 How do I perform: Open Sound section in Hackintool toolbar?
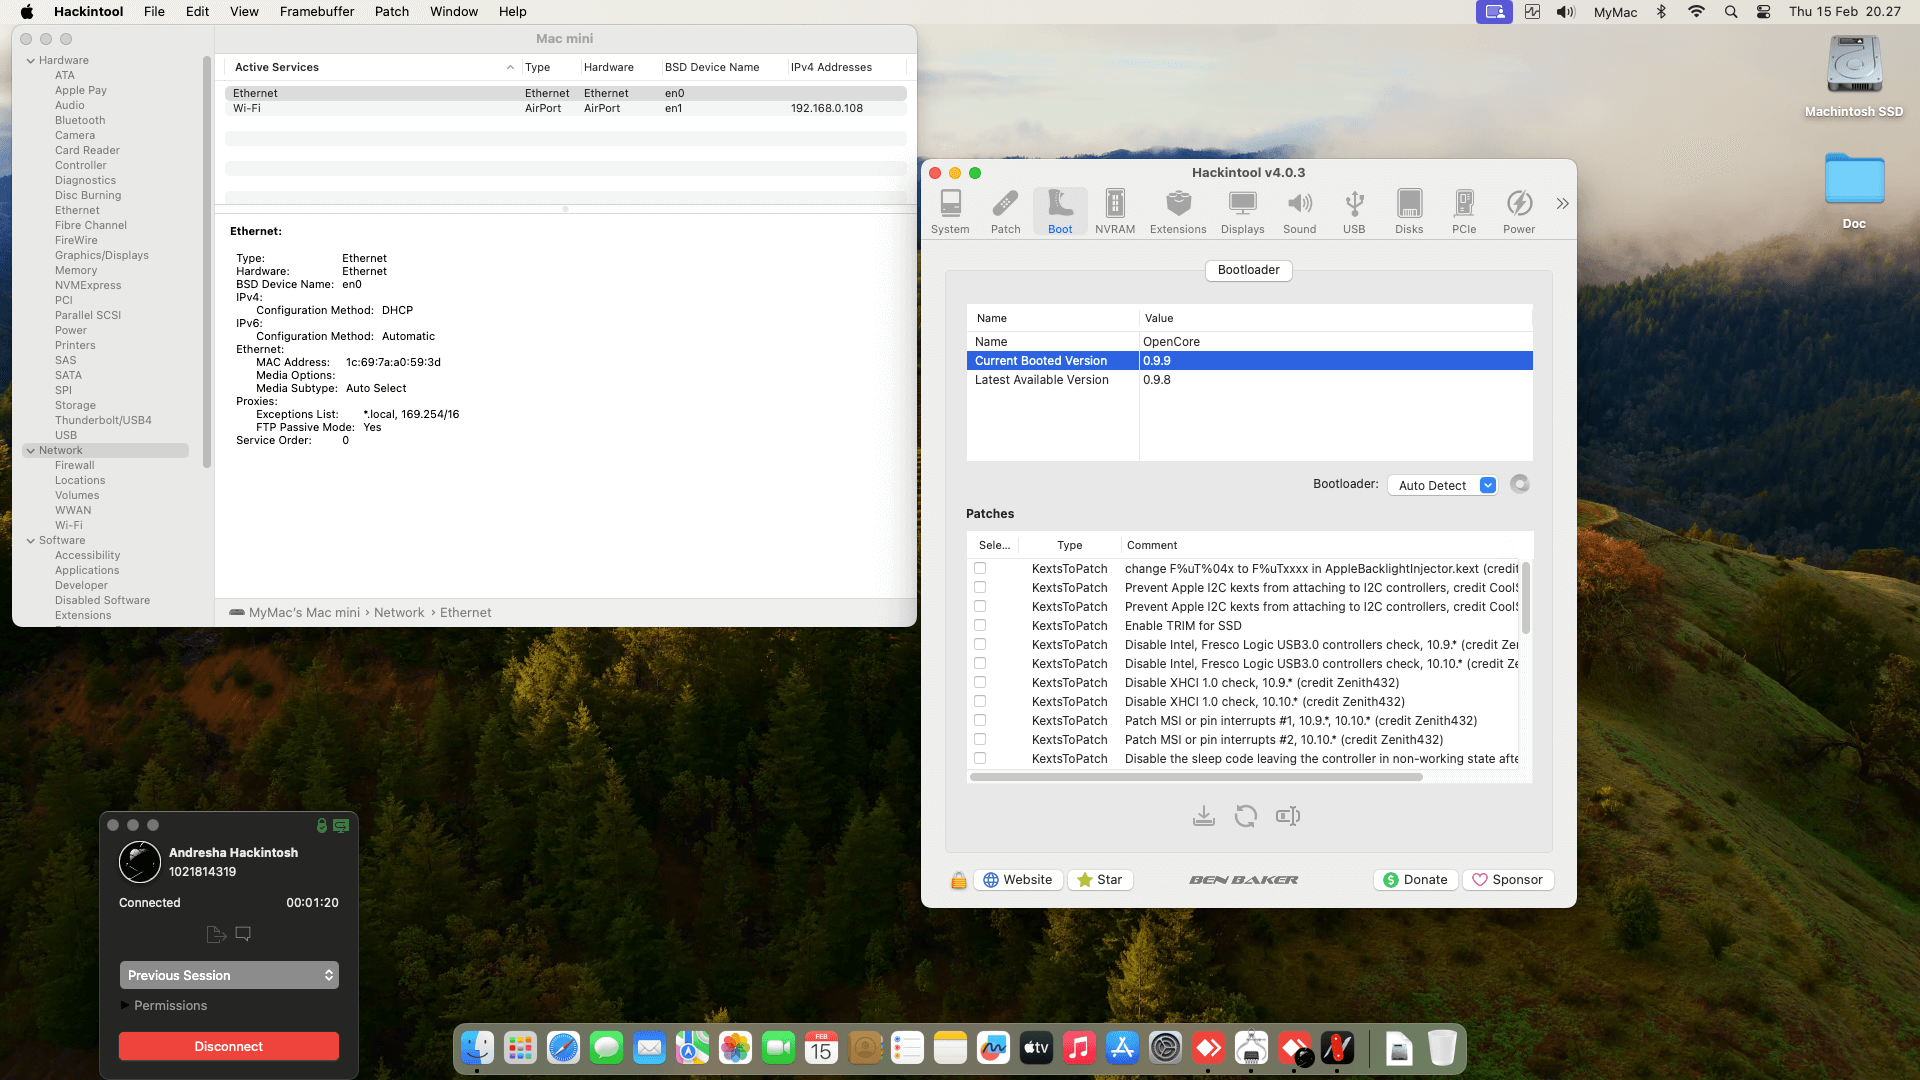pyautogui.click(x=1299, y=211)
